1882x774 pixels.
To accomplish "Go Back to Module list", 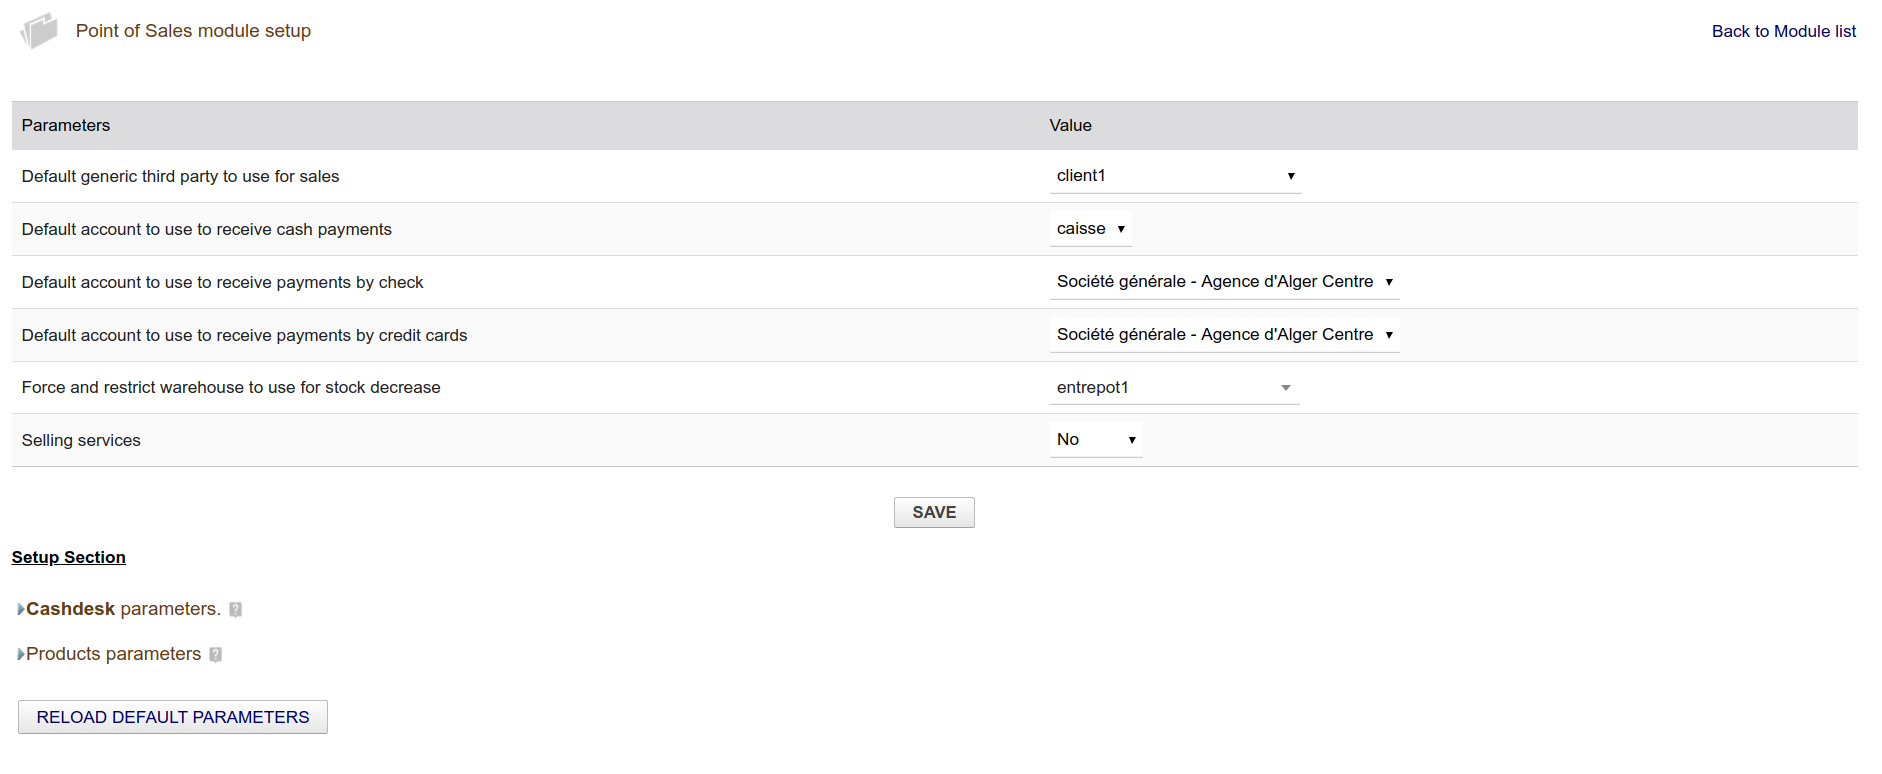I will click(x=1783, y=32).
